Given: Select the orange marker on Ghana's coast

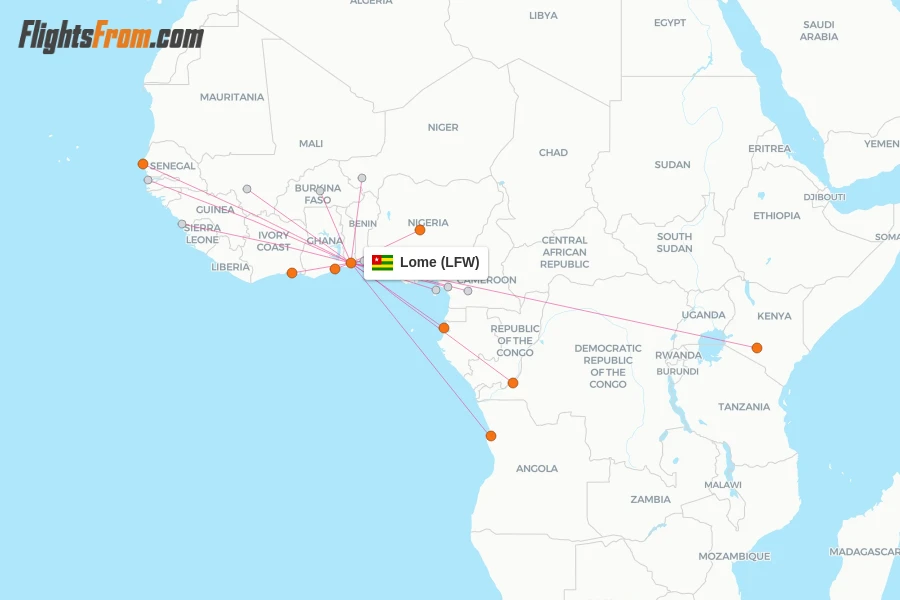Looking at the screenshot, I should pyautogui.click(x=335, y=269).
